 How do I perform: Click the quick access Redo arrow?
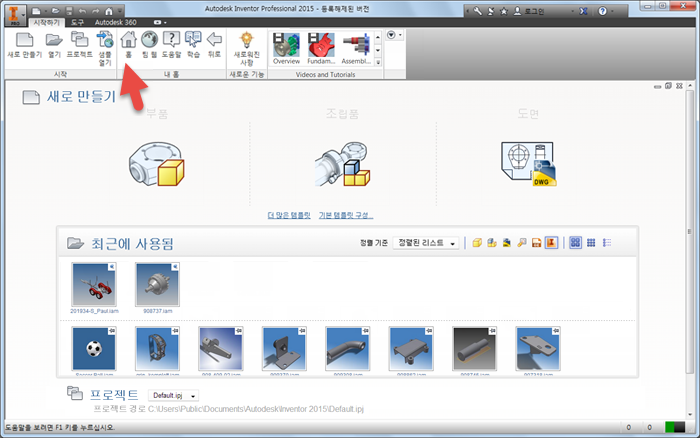tap(96, 11)
